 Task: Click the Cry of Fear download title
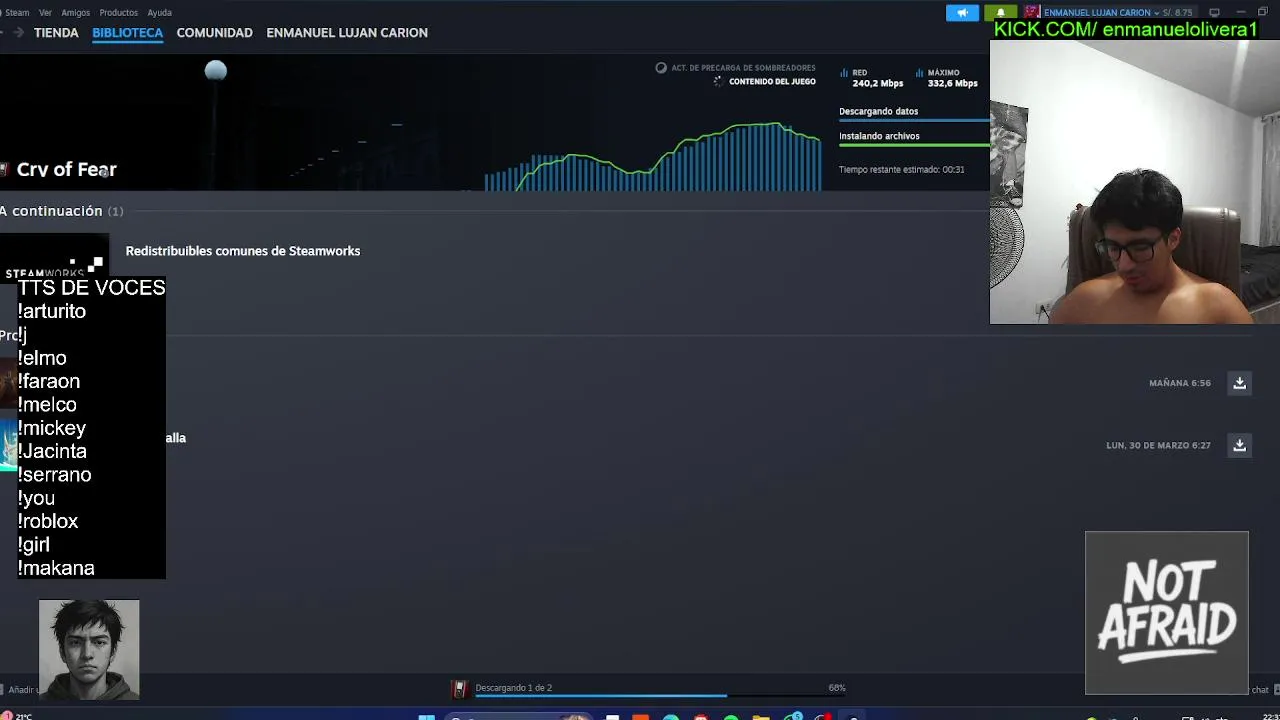click(x=66, y=169)
